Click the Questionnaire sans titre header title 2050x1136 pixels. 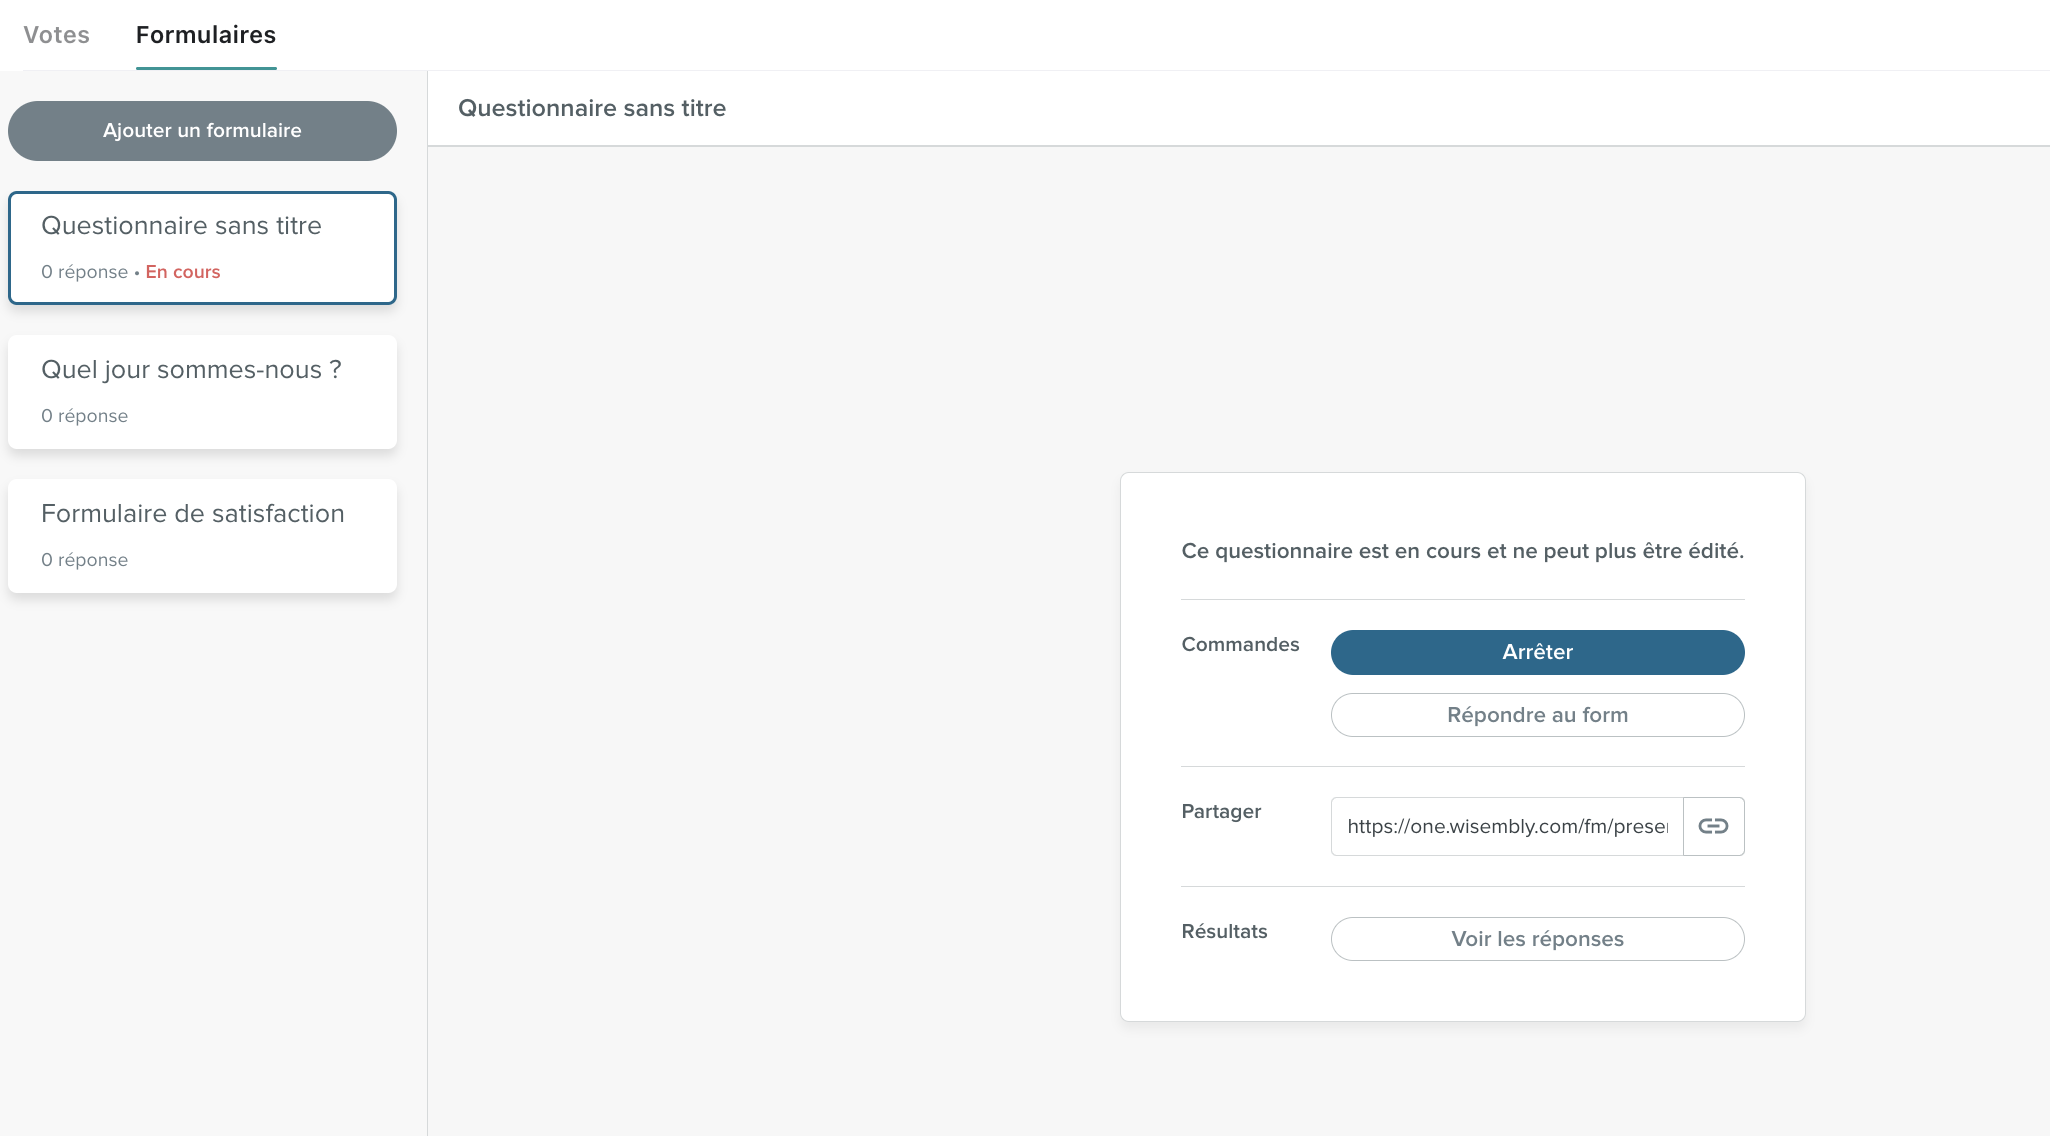(x=592, y=108)
